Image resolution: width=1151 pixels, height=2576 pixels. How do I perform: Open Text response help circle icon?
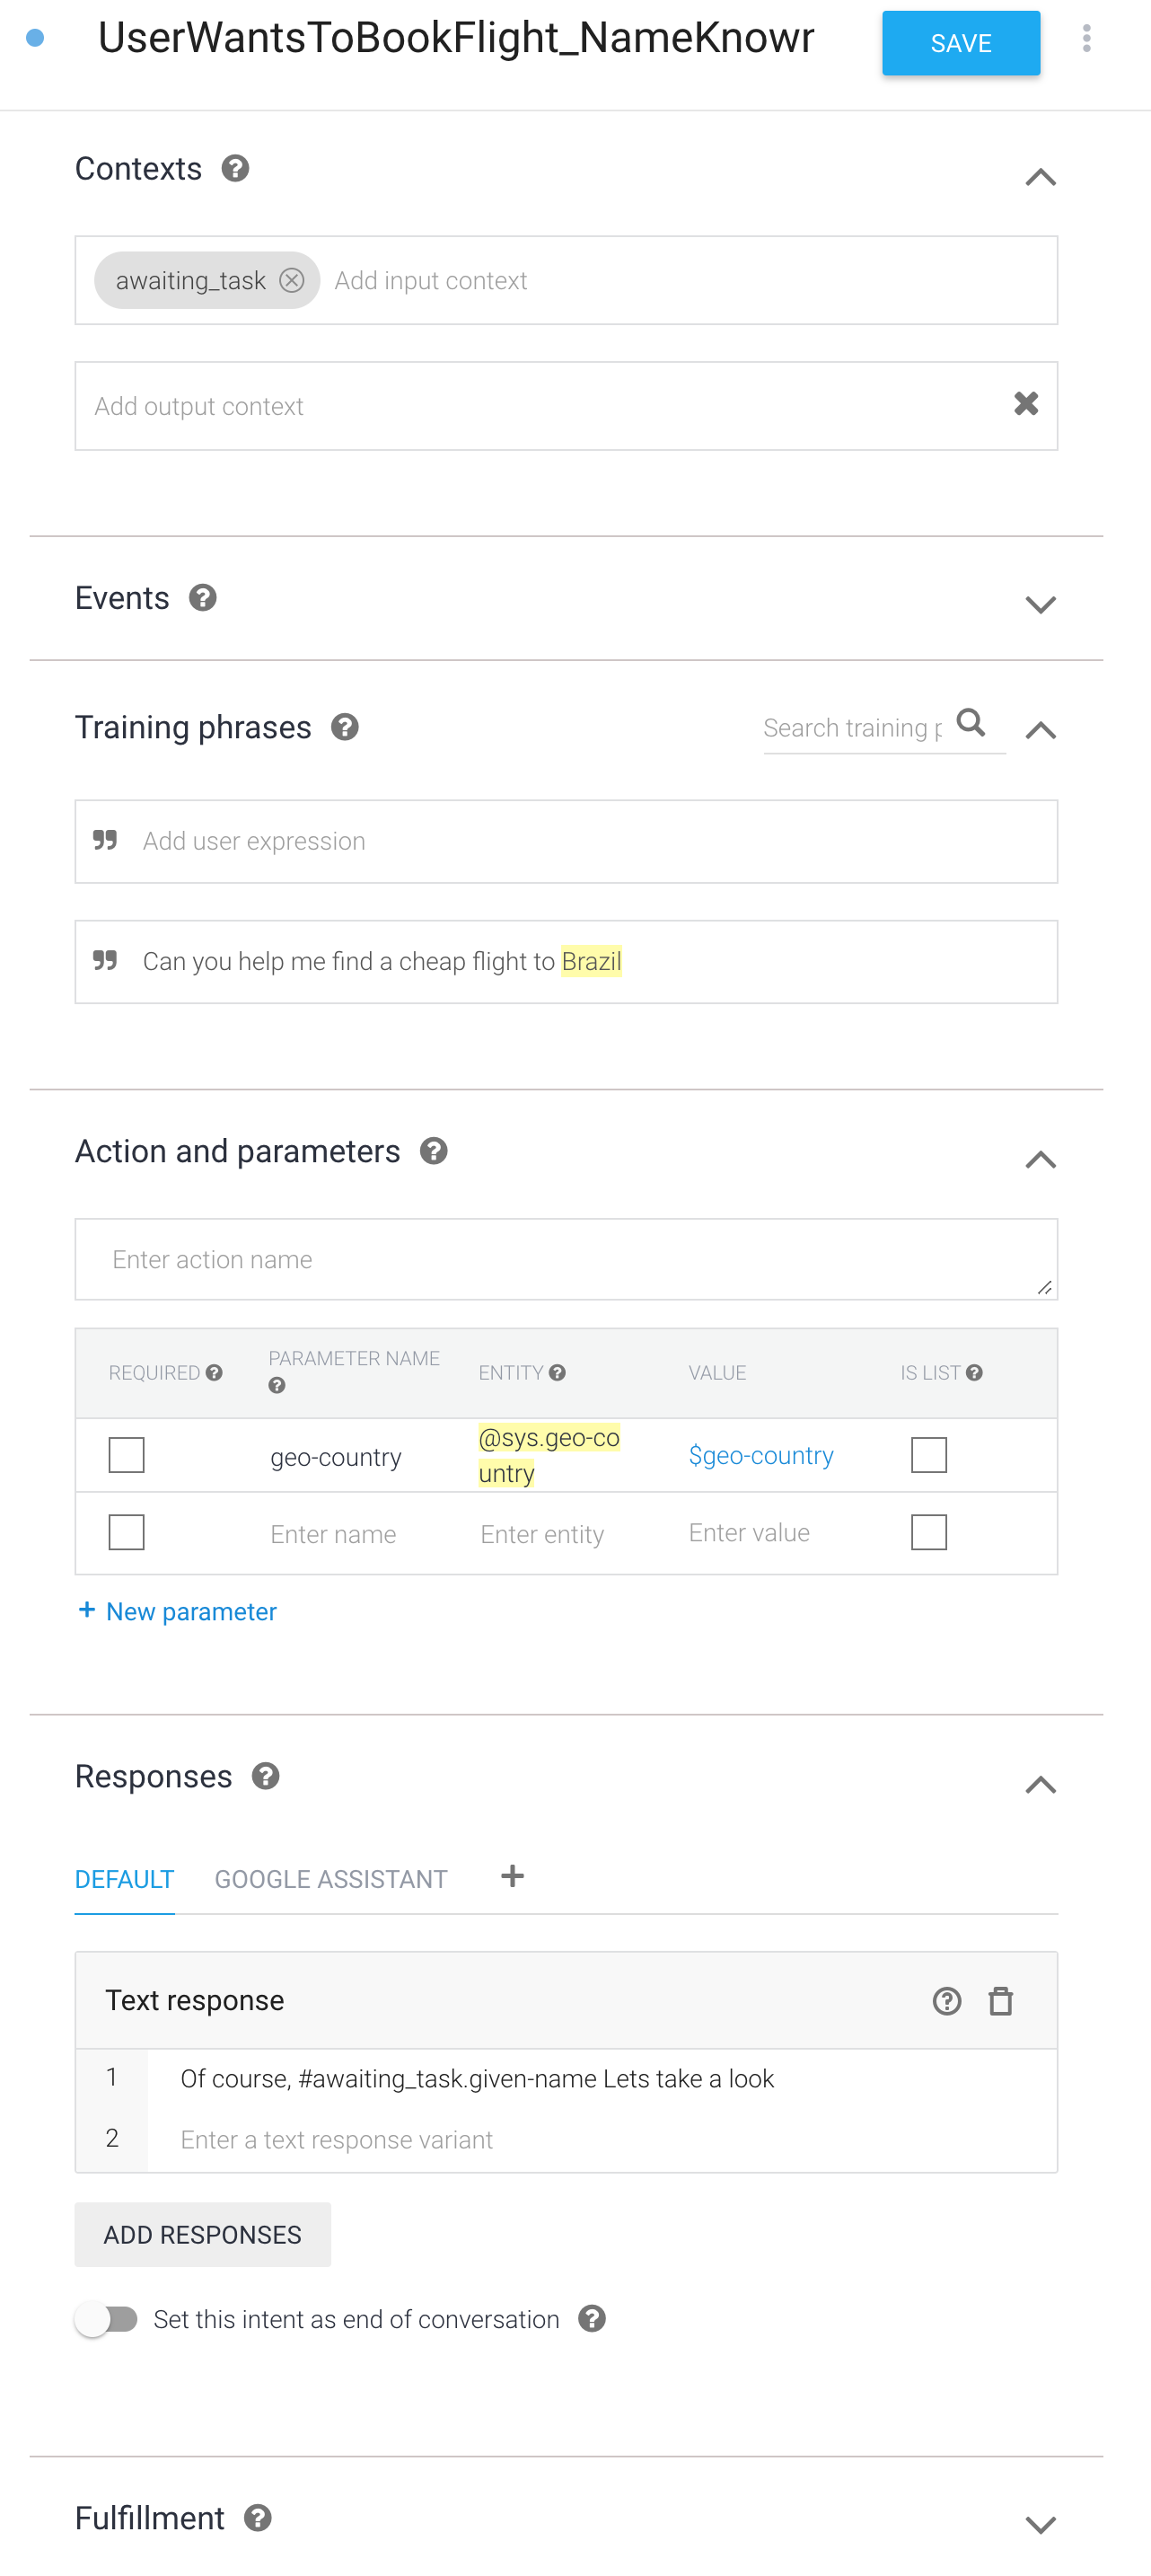point(946,2001)
